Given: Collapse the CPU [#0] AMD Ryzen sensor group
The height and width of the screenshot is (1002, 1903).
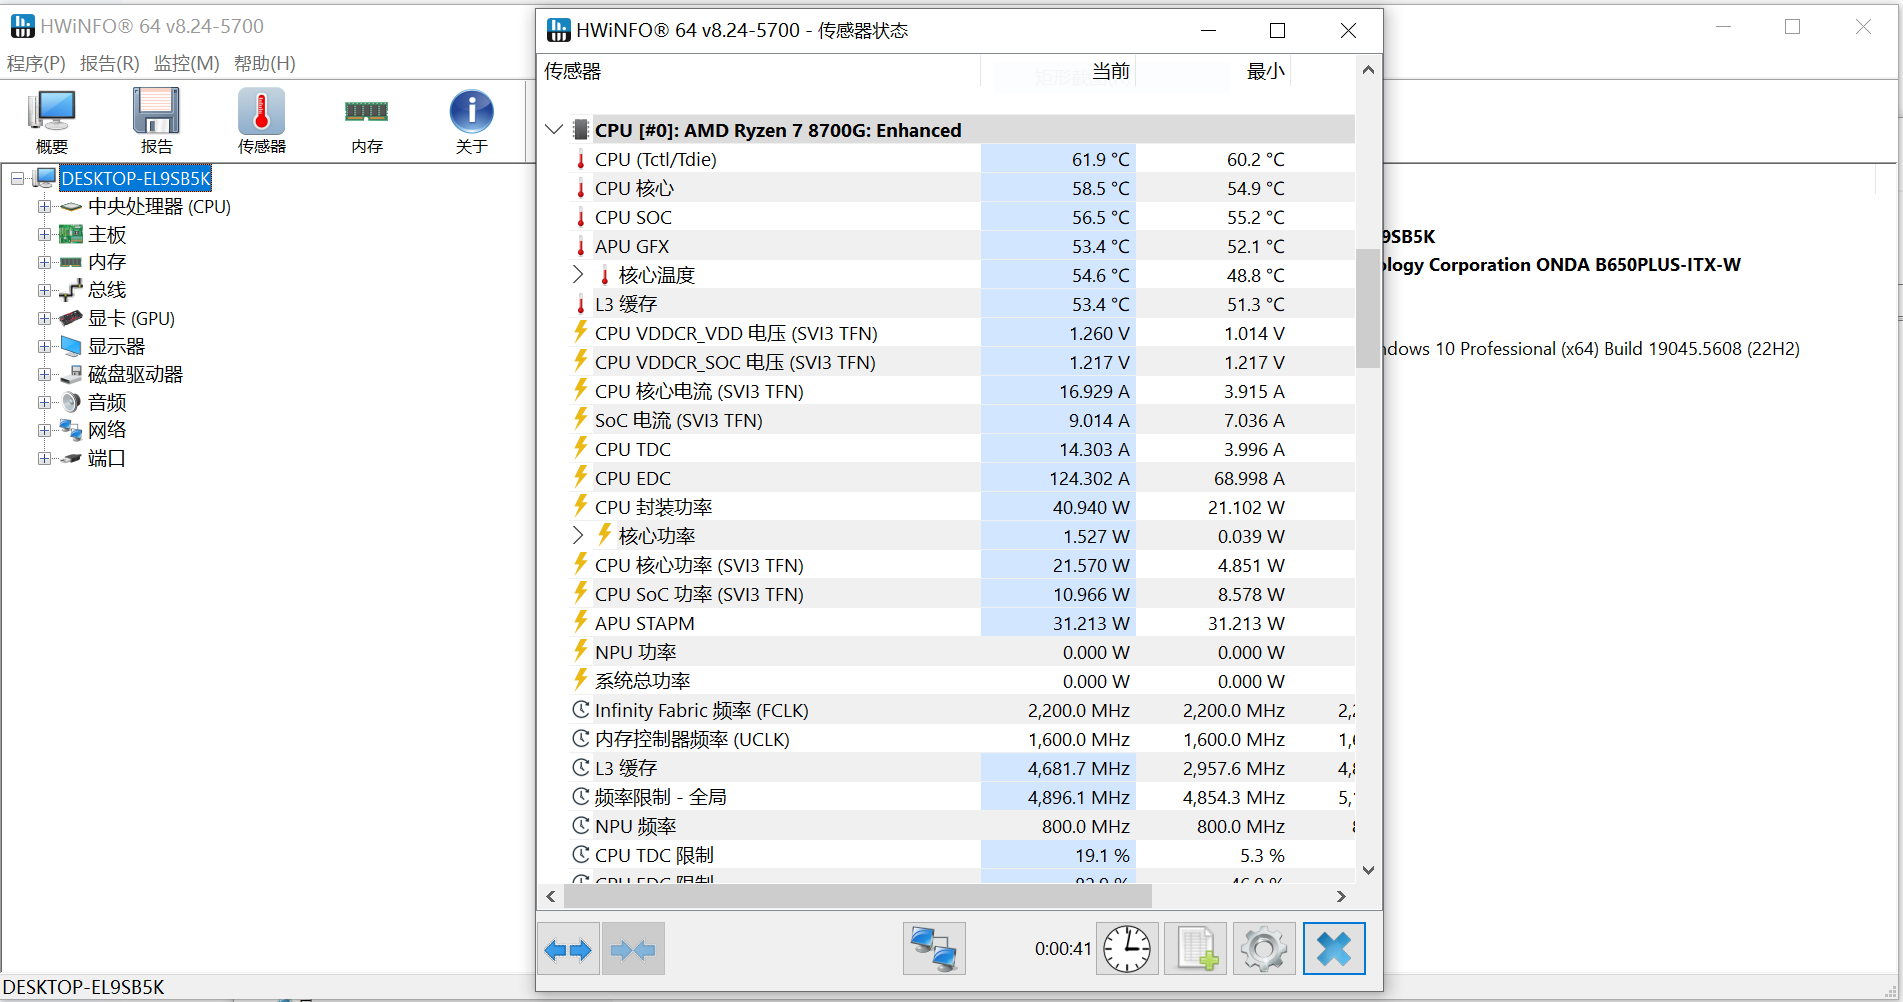Looking at the screenshot, I should [x=554, y=130].
